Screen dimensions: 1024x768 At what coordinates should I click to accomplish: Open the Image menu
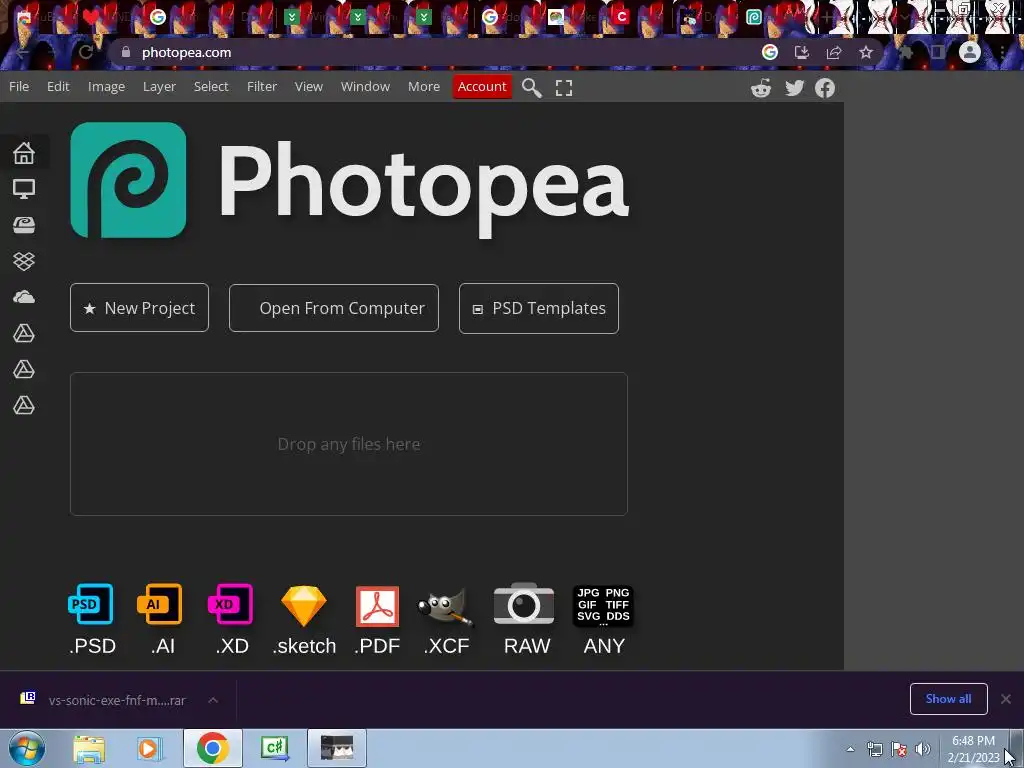(106, 86)
